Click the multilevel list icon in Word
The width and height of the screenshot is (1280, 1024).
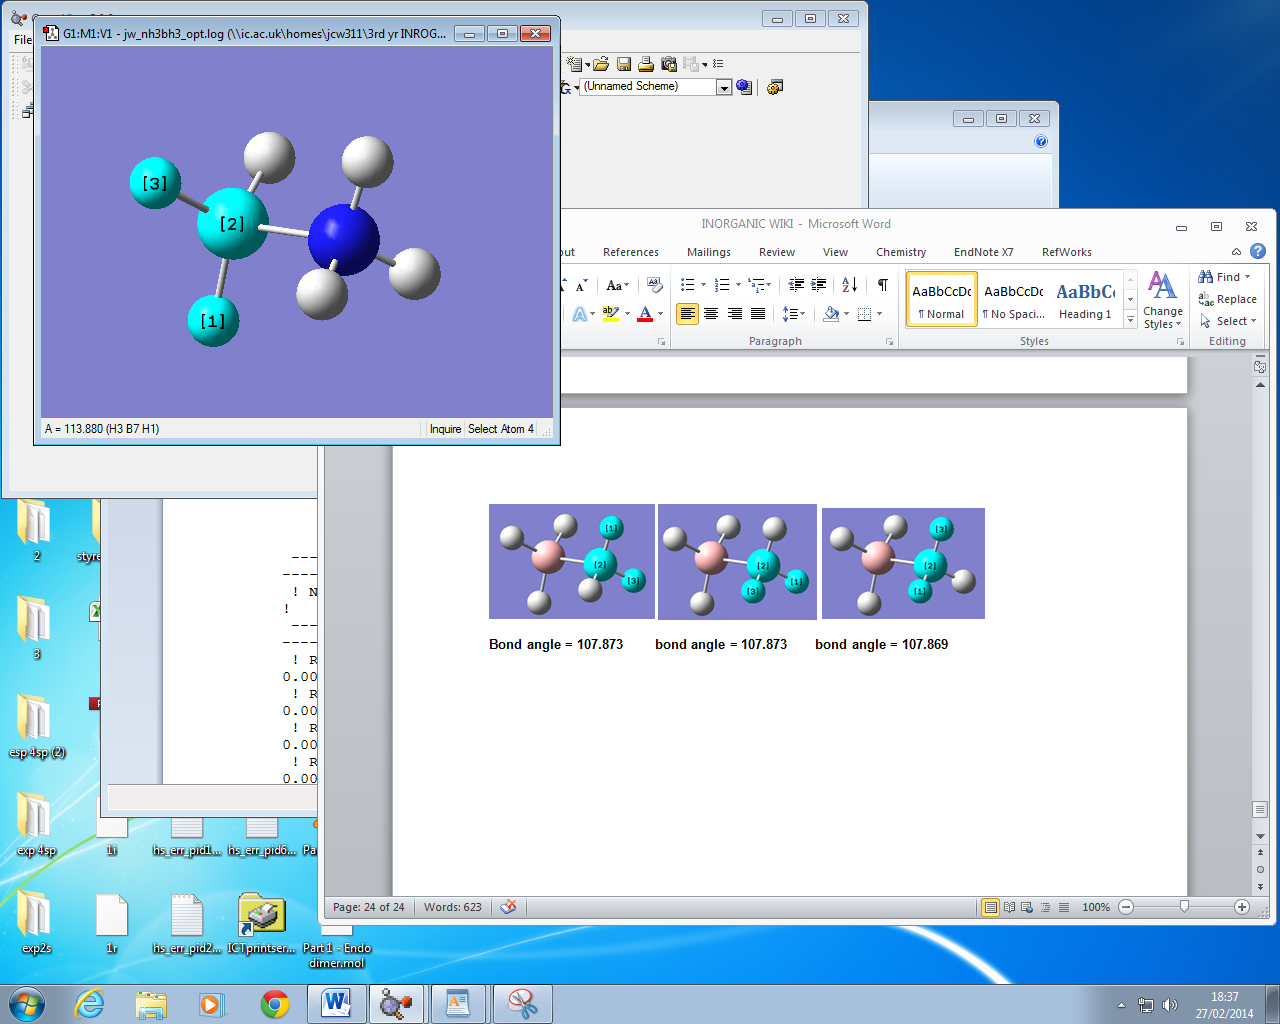coord(757,285)
